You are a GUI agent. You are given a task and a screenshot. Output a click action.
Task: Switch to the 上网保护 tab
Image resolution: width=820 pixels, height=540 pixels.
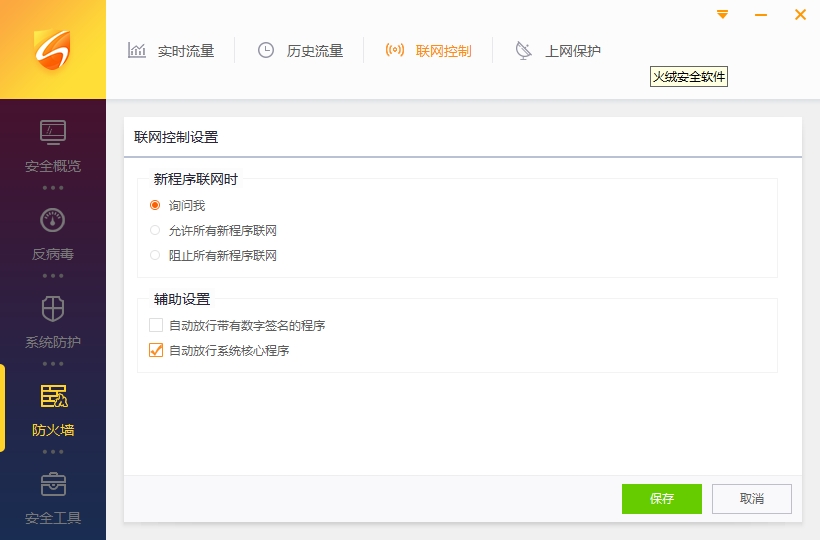tap(572, 50)
